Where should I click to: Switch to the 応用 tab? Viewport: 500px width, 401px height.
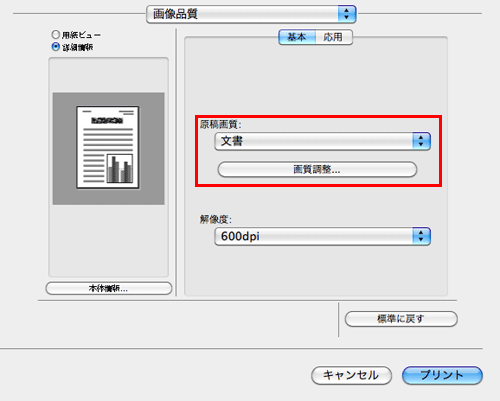point(334,37)
